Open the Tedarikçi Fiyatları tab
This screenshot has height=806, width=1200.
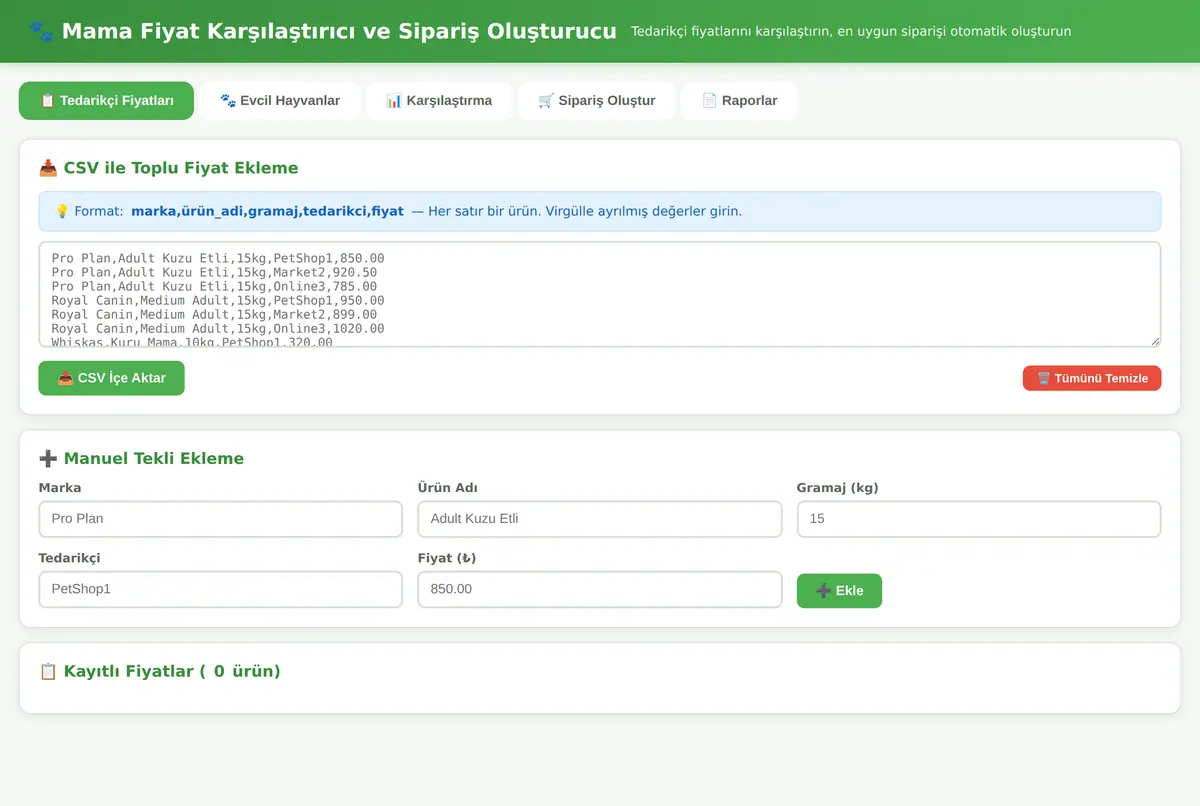(x=106, y=101)
